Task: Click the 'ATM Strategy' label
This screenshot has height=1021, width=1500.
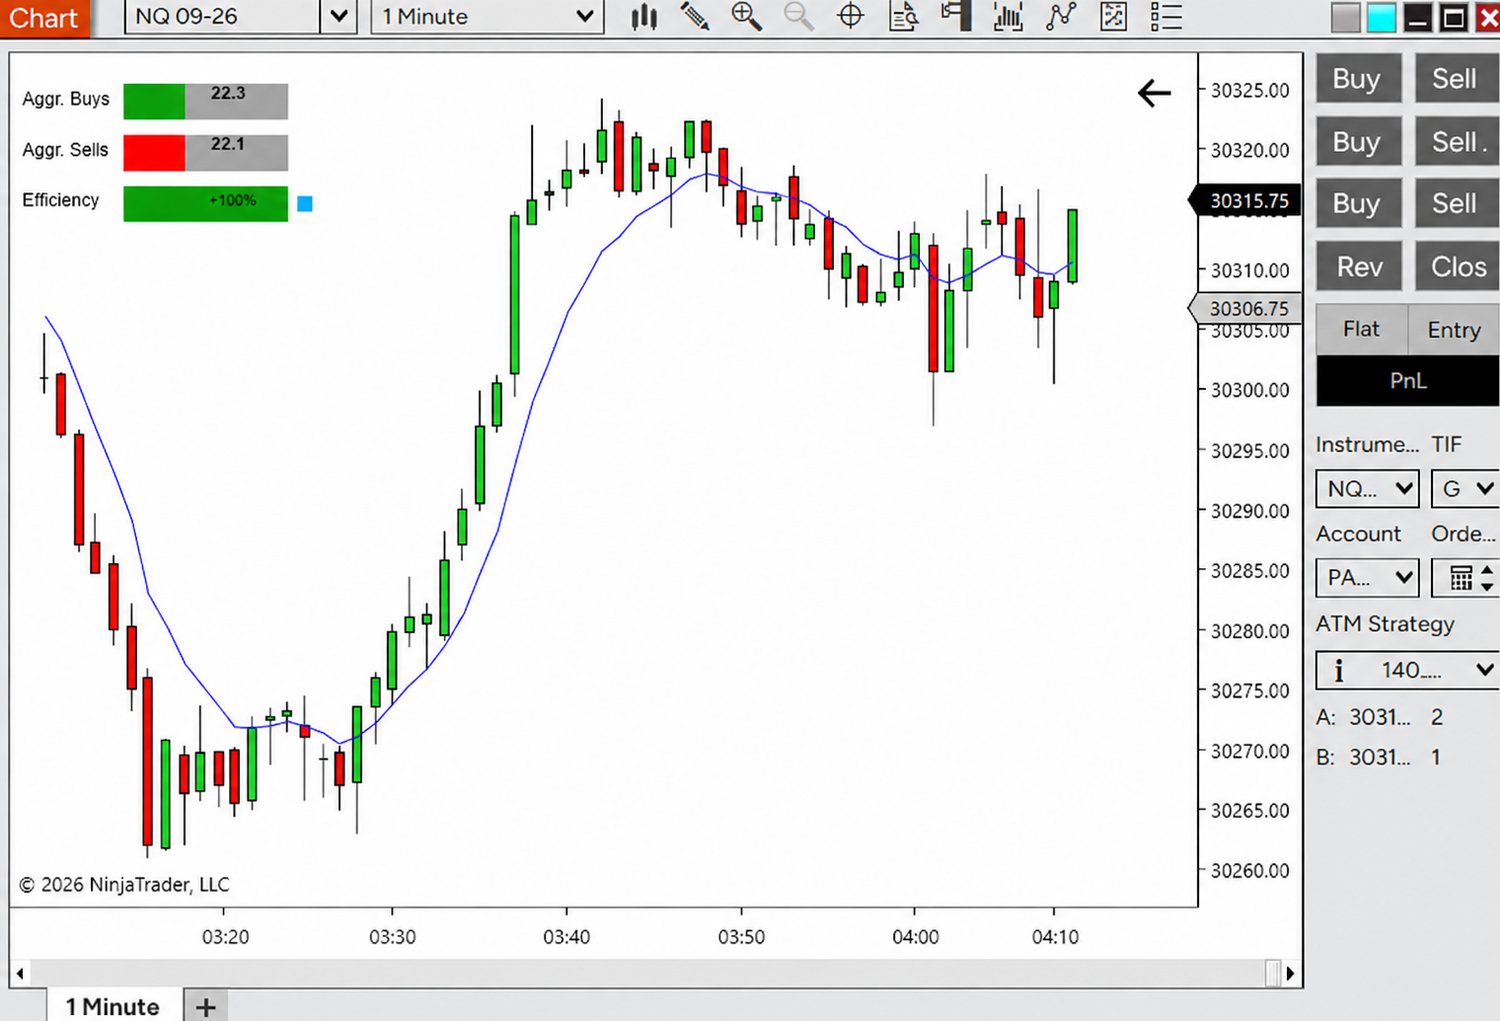Action: pos(1385,624)
